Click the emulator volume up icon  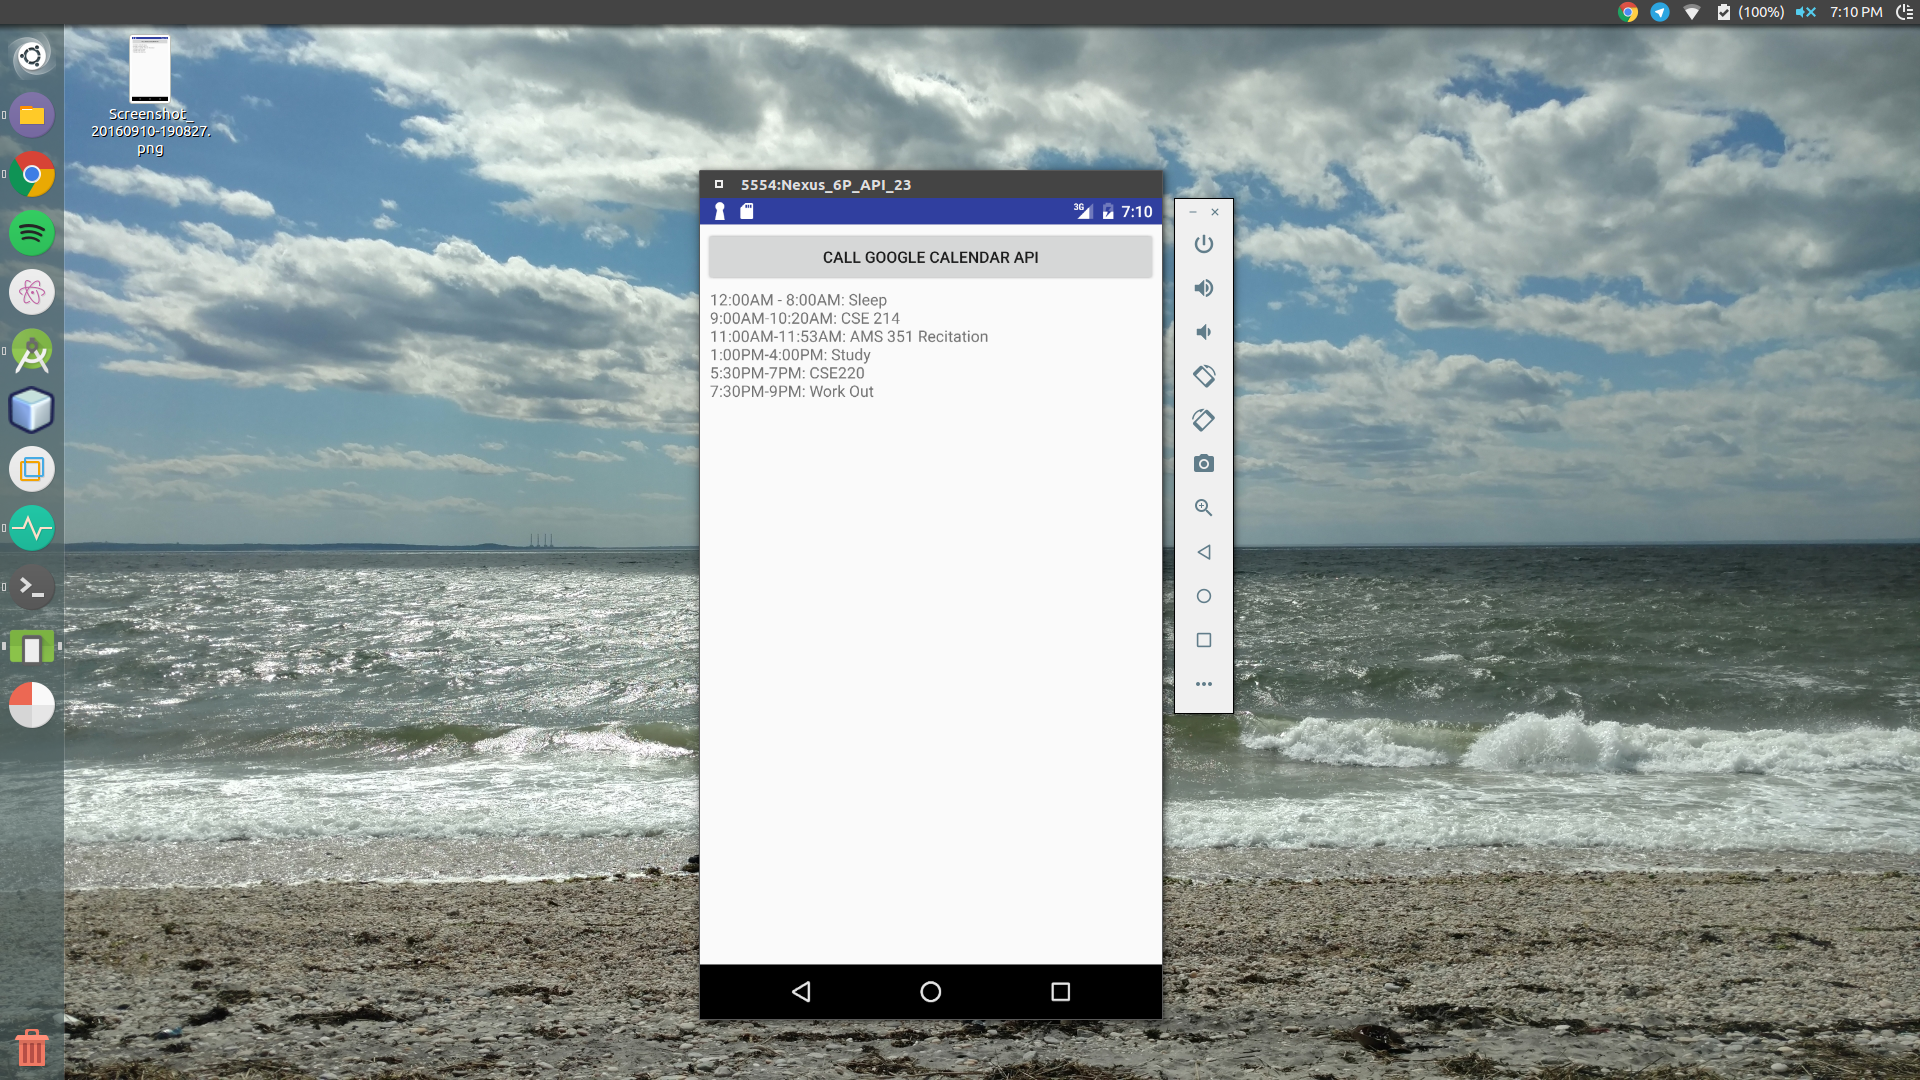pos(1203,288)
